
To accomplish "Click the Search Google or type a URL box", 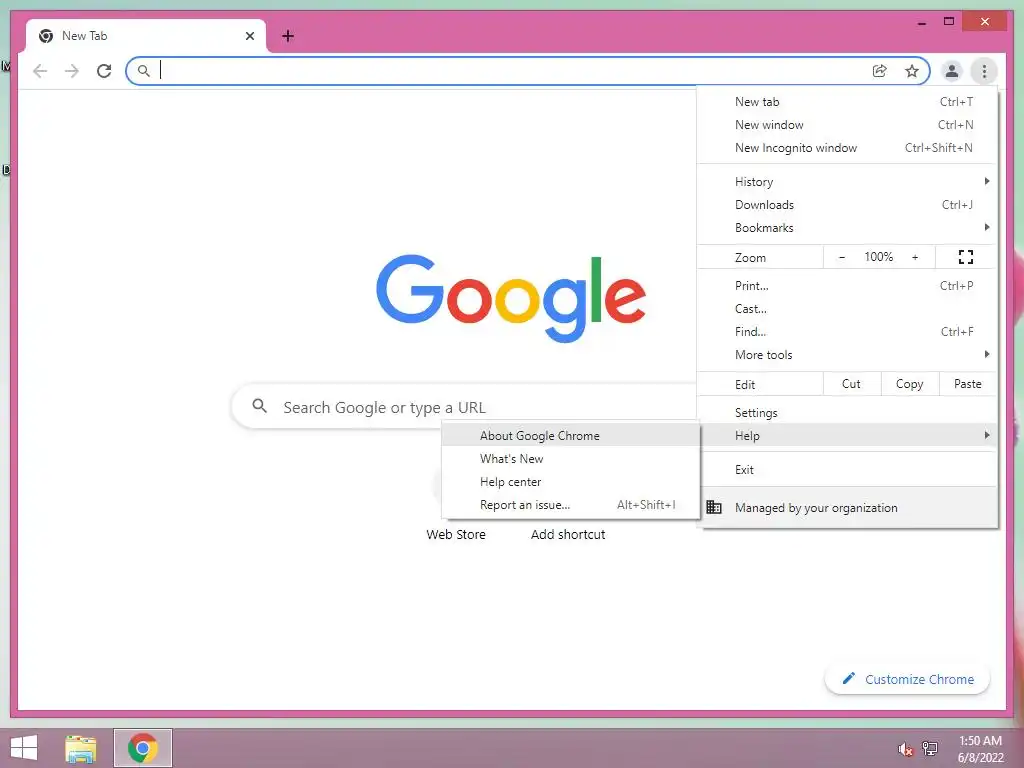I will pos(464,407).
